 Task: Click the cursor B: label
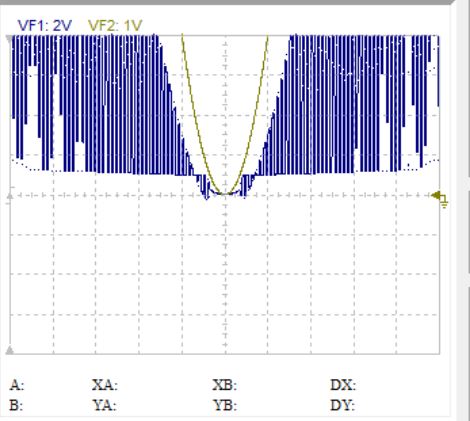[x=16, y=406]
